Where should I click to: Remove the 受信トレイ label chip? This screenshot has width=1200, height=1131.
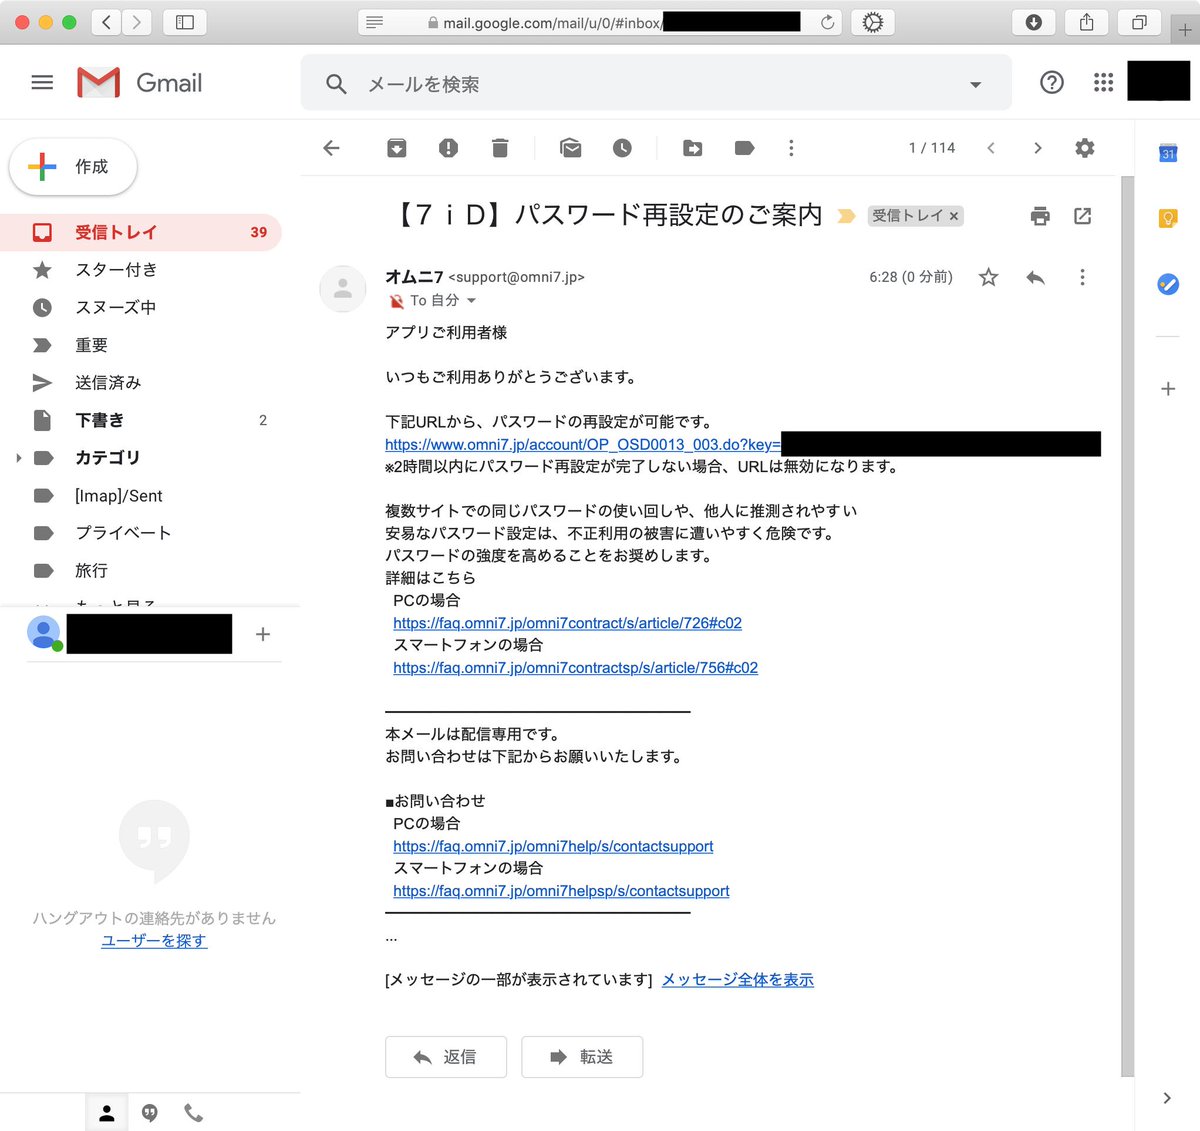coord(953,216)
